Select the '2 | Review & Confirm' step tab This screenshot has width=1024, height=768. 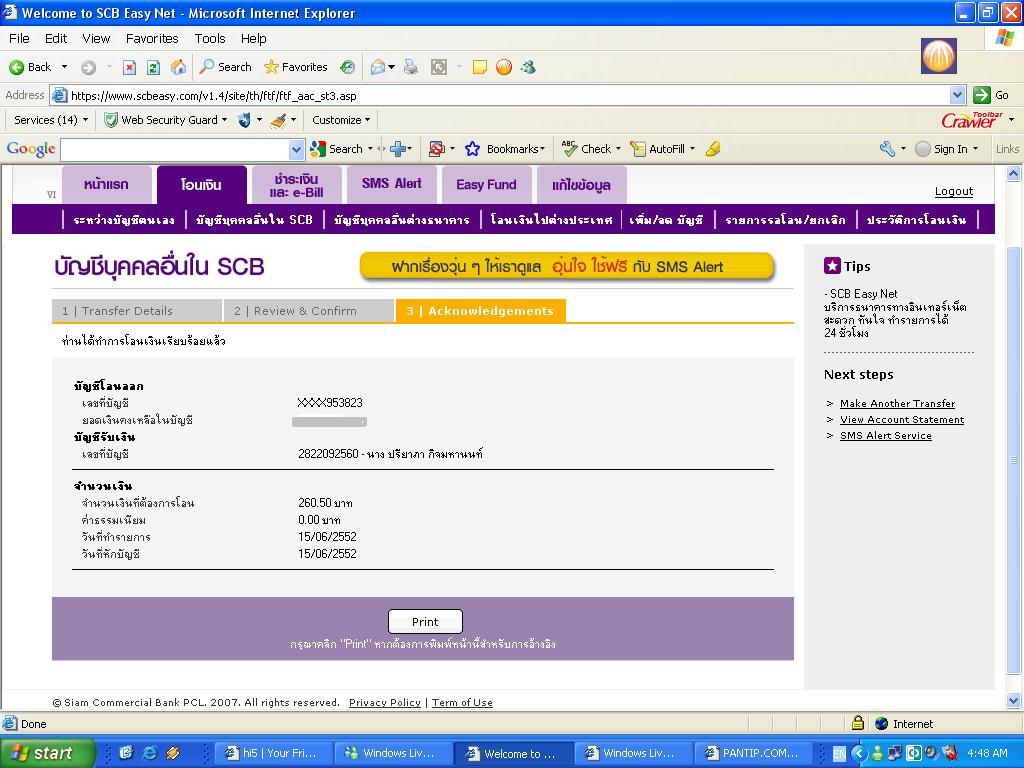[309, 311]
